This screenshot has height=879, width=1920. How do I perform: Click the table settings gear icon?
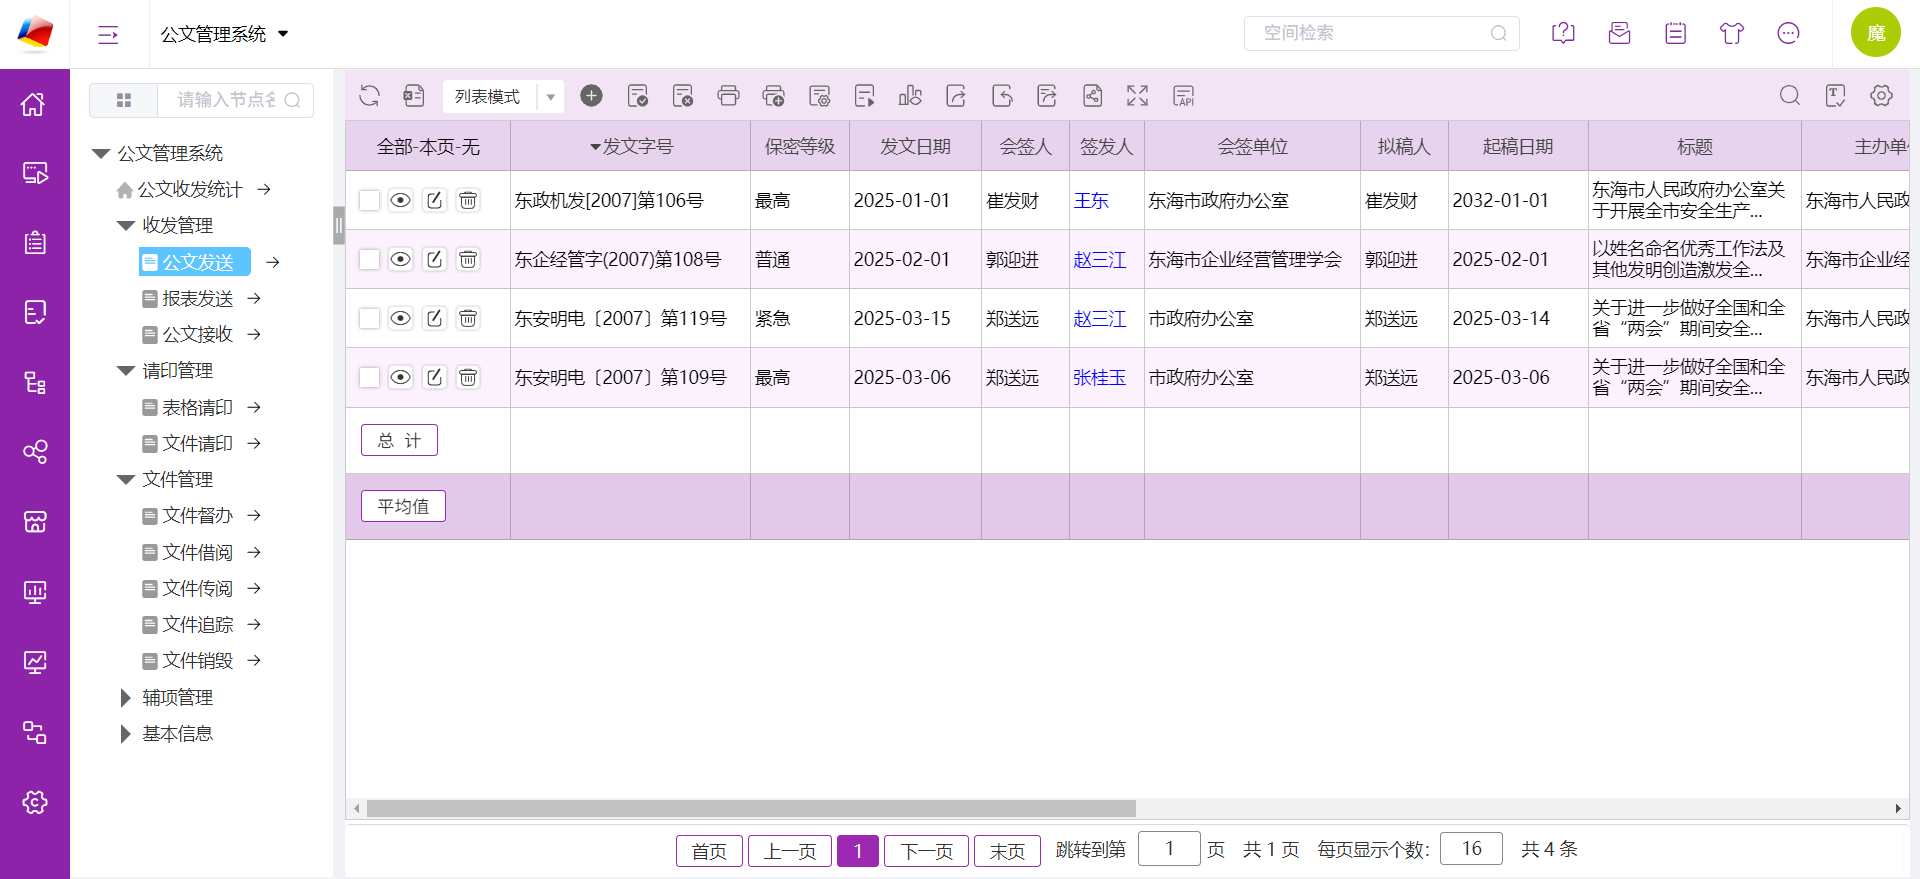1882,96
